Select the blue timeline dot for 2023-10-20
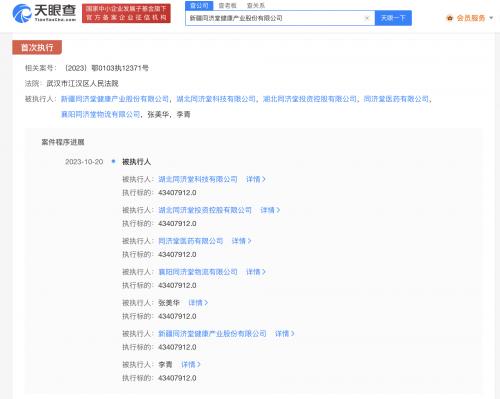 113,161
